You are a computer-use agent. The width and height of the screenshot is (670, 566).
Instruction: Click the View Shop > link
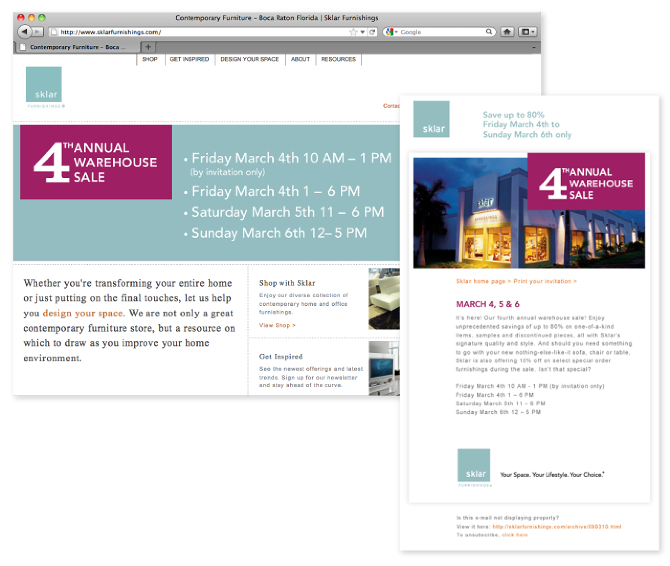tap(277, 326)
